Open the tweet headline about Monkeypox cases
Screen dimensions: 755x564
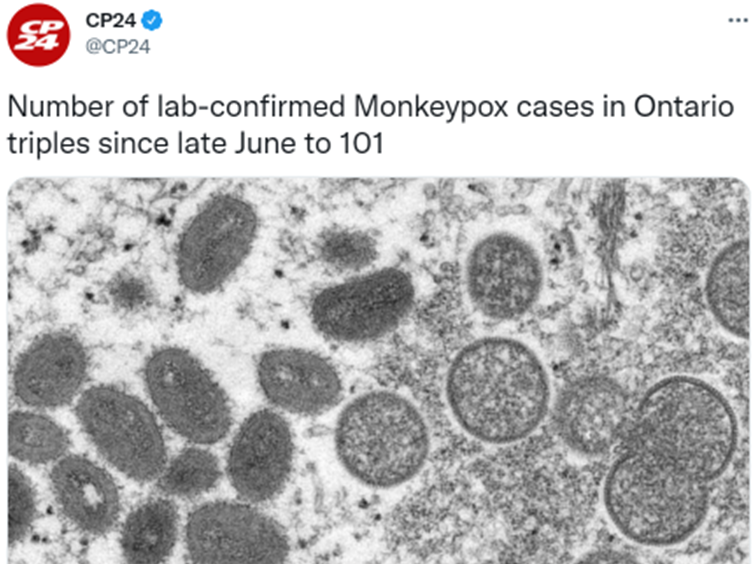[x=371, y=125]
